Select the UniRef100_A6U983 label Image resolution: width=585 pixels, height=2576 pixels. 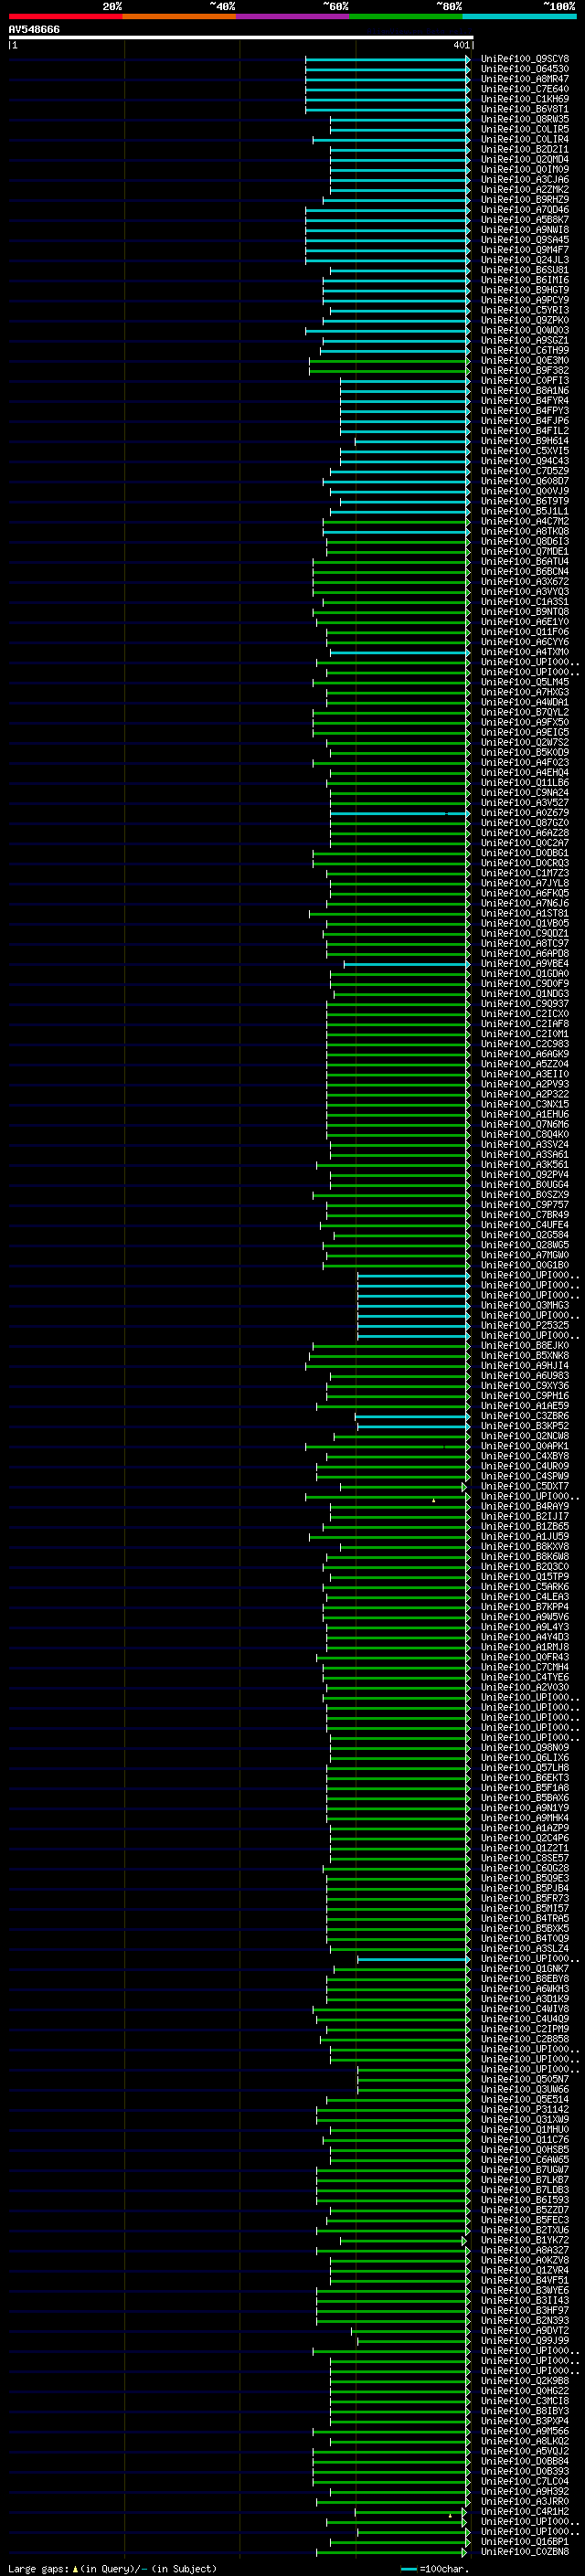pyautogui.click(x=525, y=1375)
